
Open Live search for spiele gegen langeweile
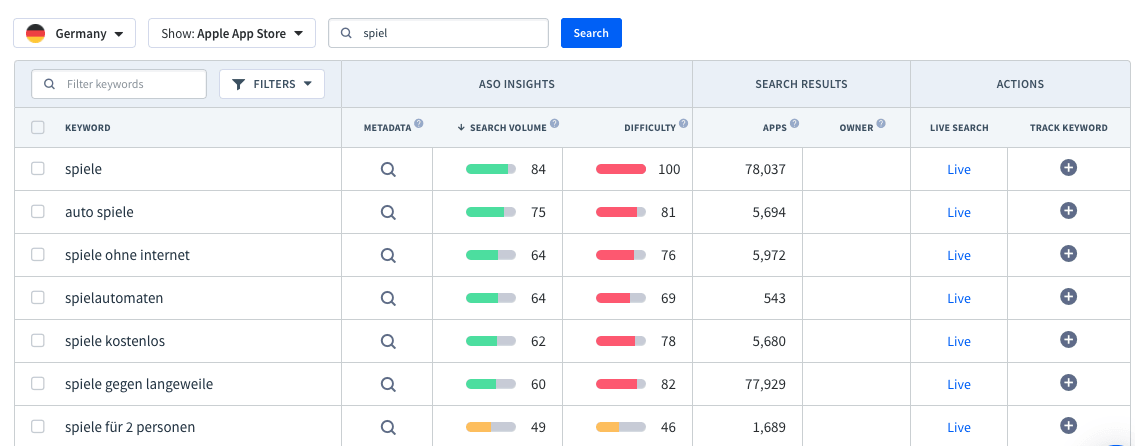tap(958, 384)
